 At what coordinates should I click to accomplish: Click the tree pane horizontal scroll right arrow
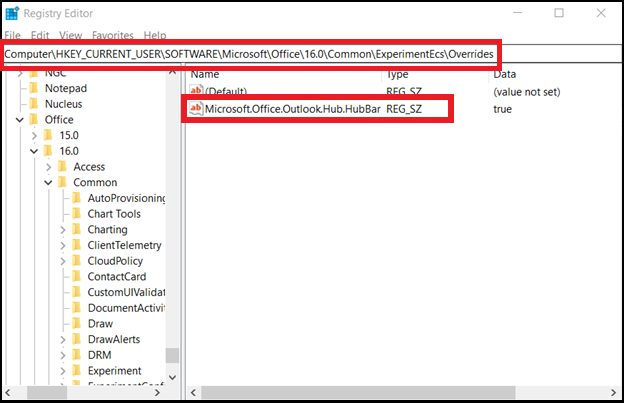coord(158,393)
